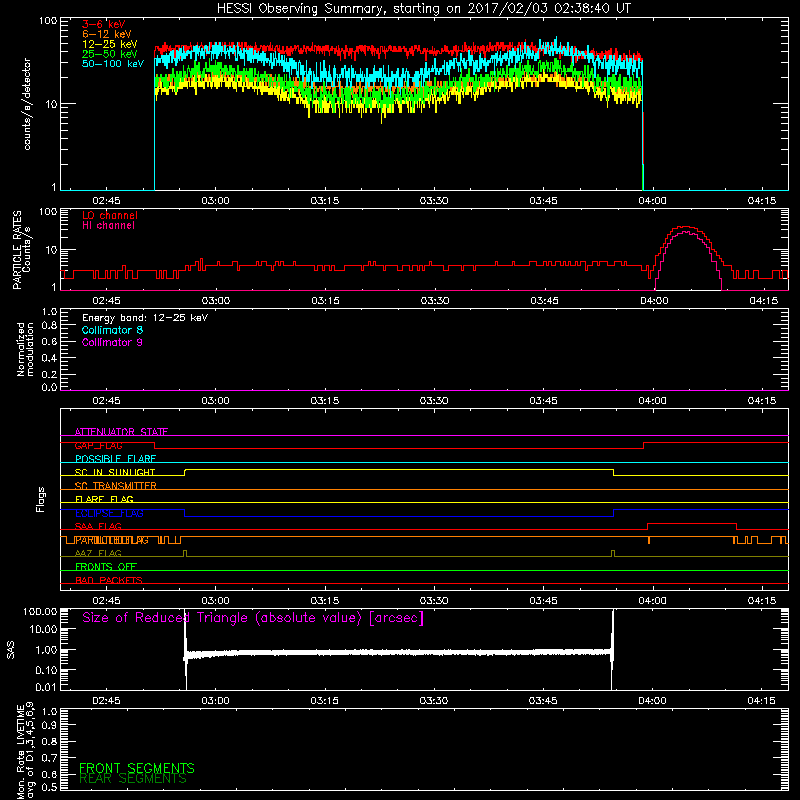The height and width of the screenshot is (800, 800).
Task: Click the raised SC_IN_SUNLIGHT flag segment
Action: [x=399, y=469]
